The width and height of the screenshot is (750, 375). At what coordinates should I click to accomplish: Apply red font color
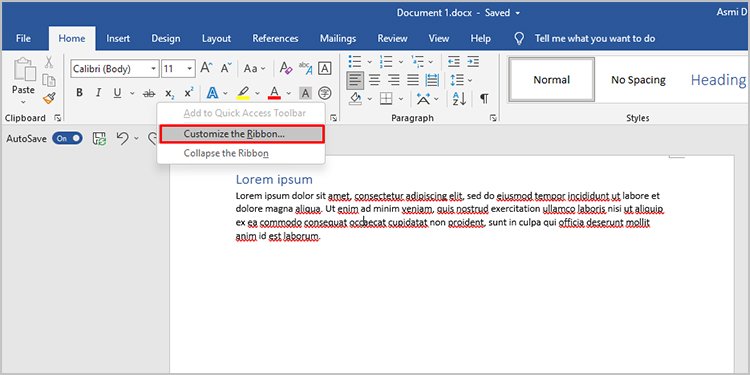(274, 93)
